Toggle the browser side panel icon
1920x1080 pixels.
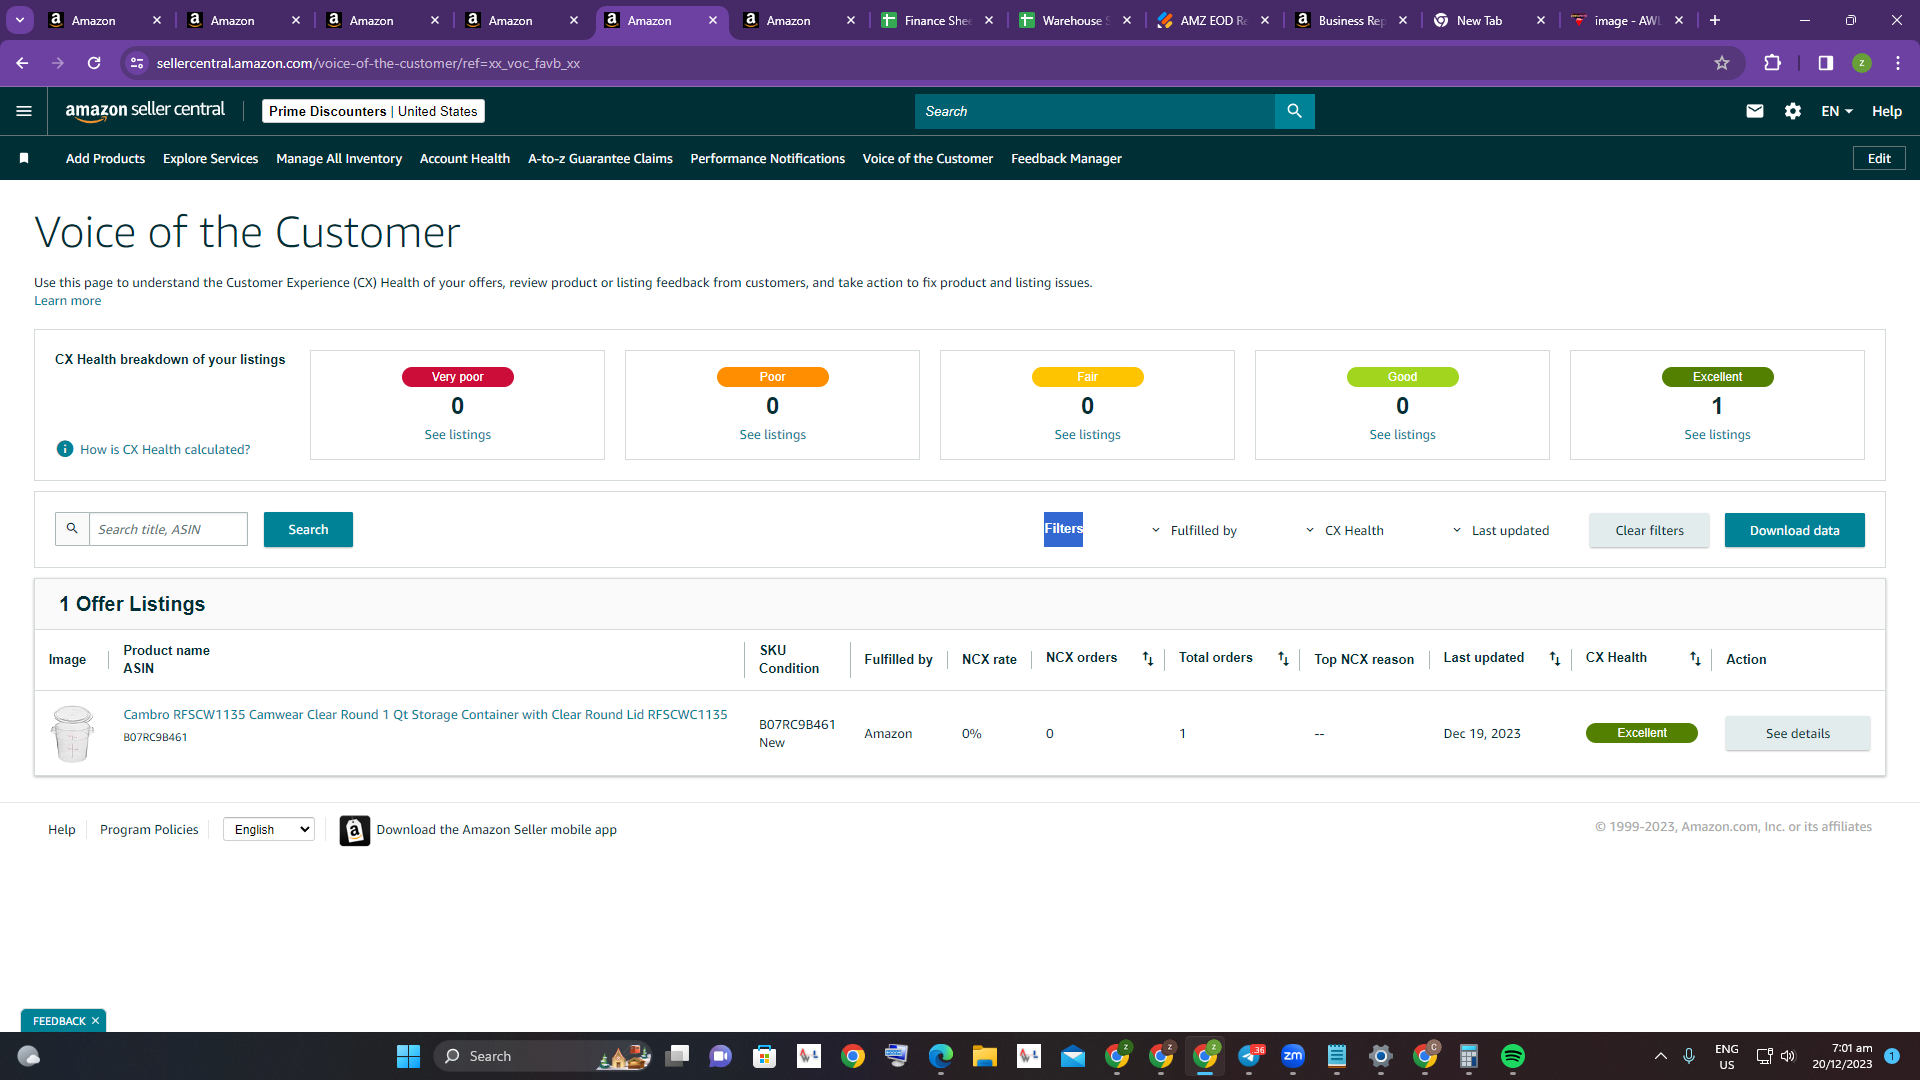click(x=1826, y=63)
